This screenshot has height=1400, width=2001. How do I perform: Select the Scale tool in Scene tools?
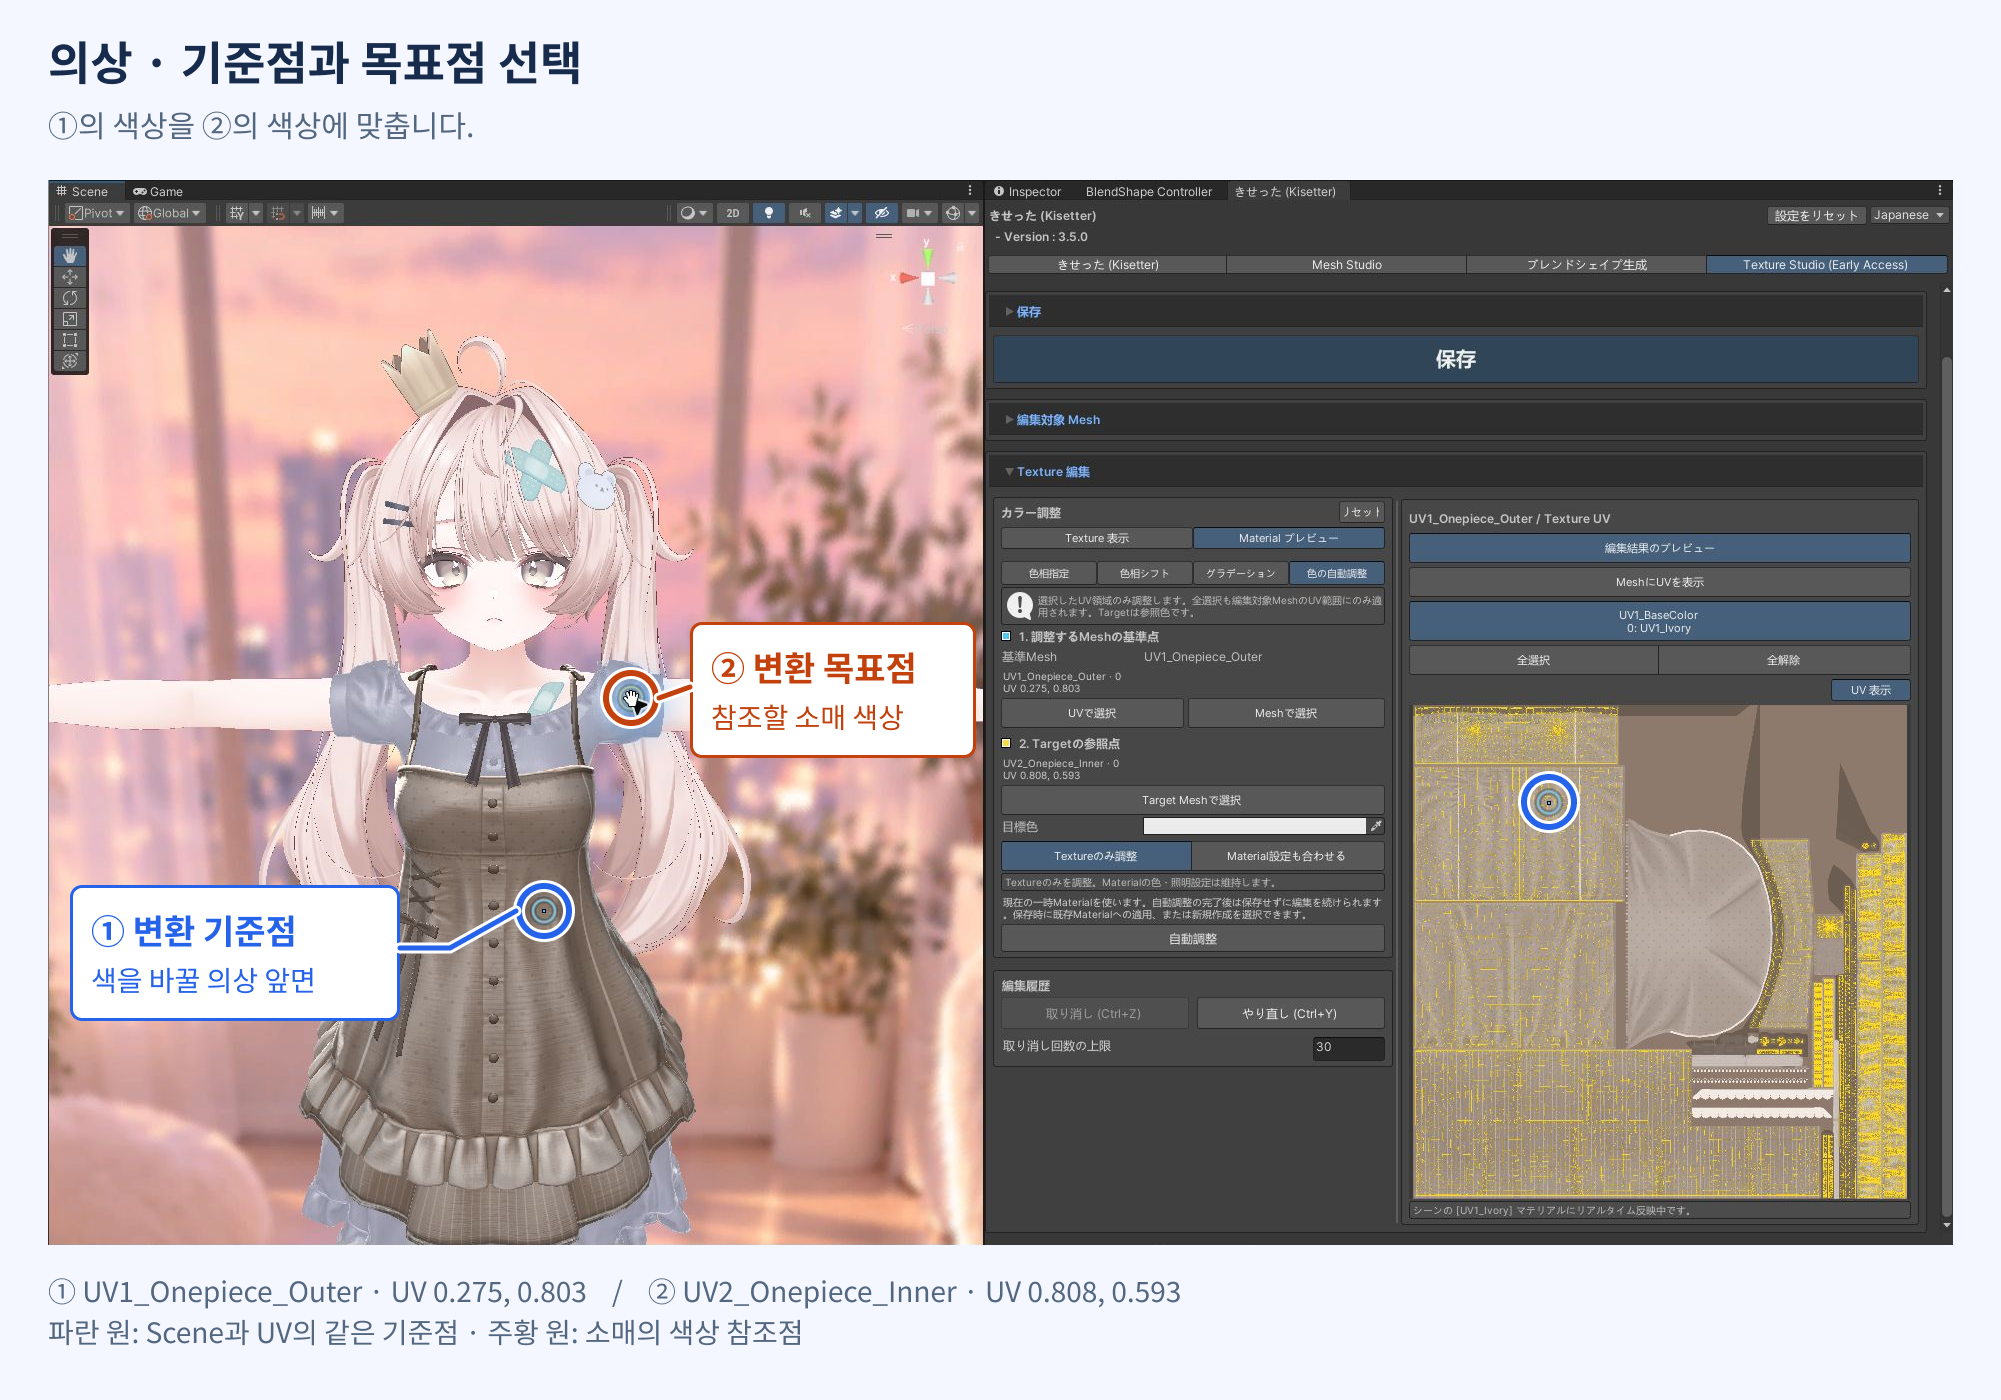[70, 319]
